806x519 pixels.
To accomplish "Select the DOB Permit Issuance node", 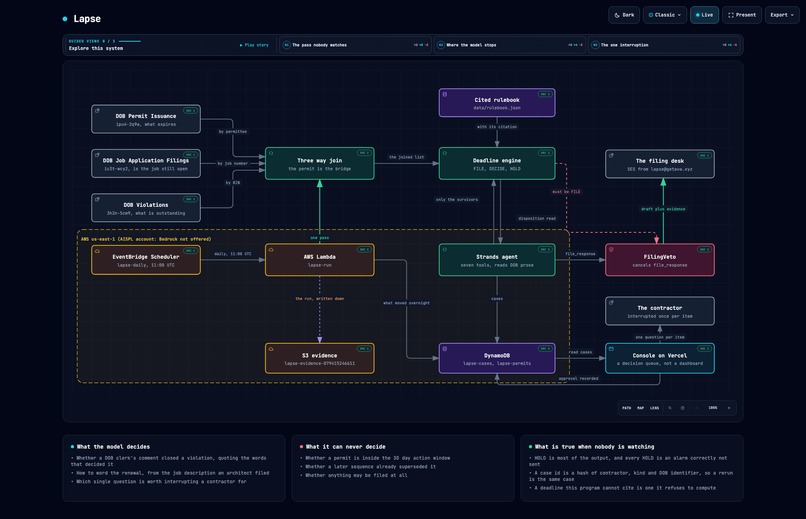I will pyautogui.click(x=146, y=119).
